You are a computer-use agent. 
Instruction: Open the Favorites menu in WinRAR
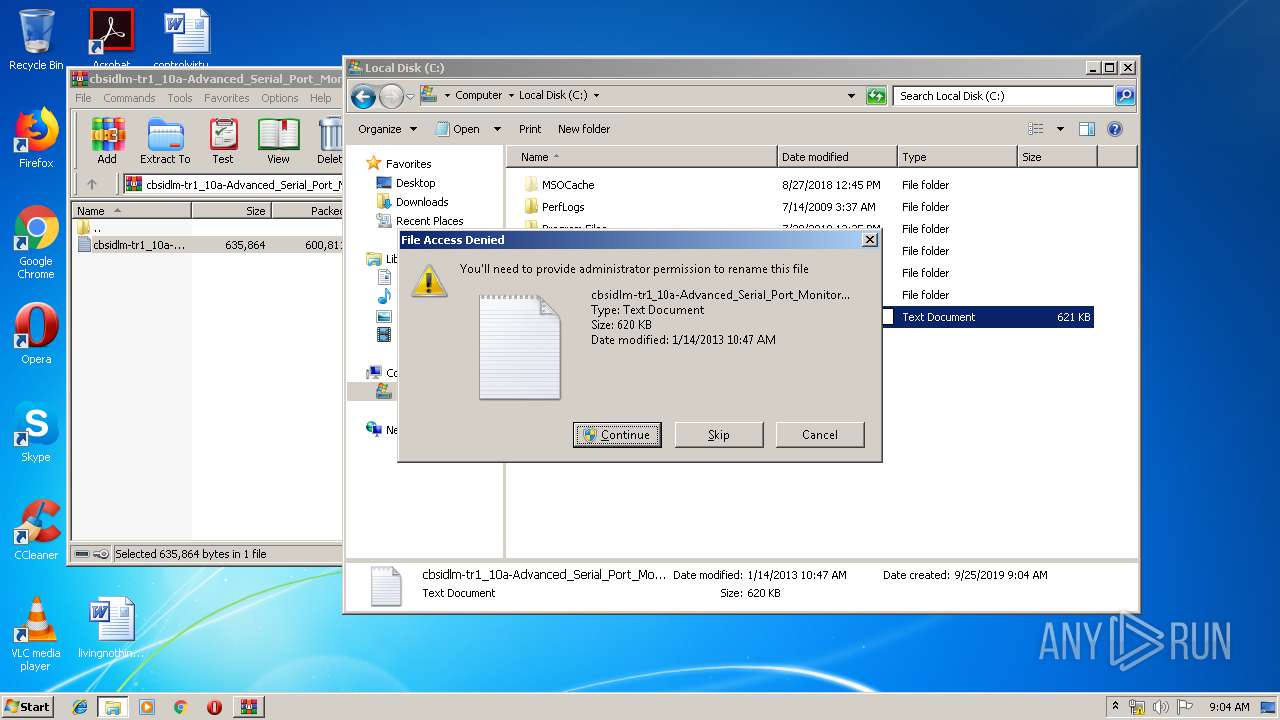coord(227,98)
